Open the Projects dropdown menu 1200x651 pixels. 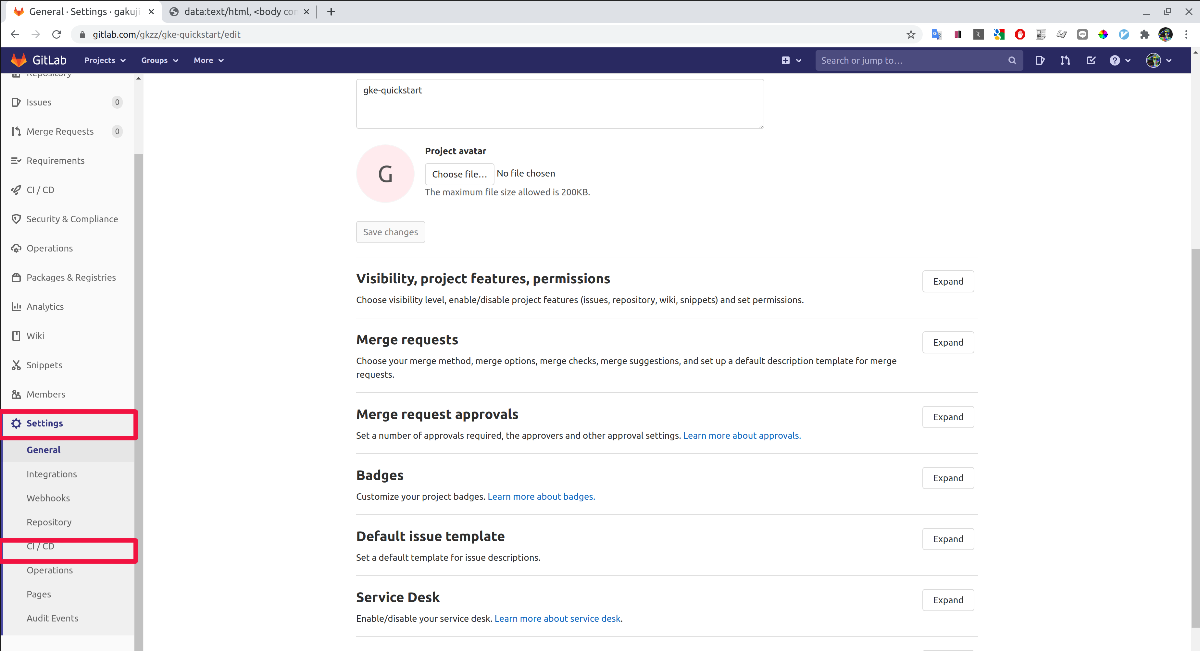pos(105,60)
